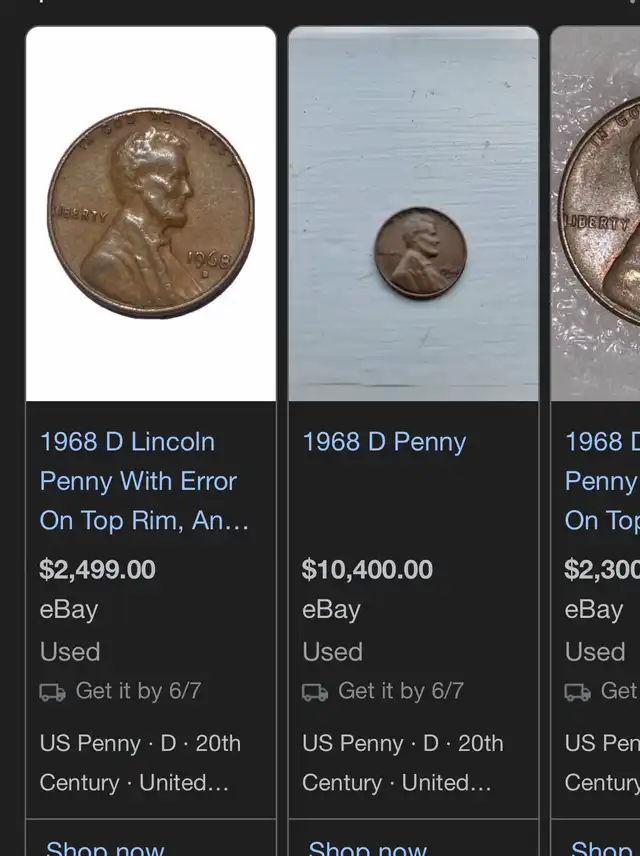Click truck icon on the partially visible third card
Screen dimensions: 640x856
[577, 692]
